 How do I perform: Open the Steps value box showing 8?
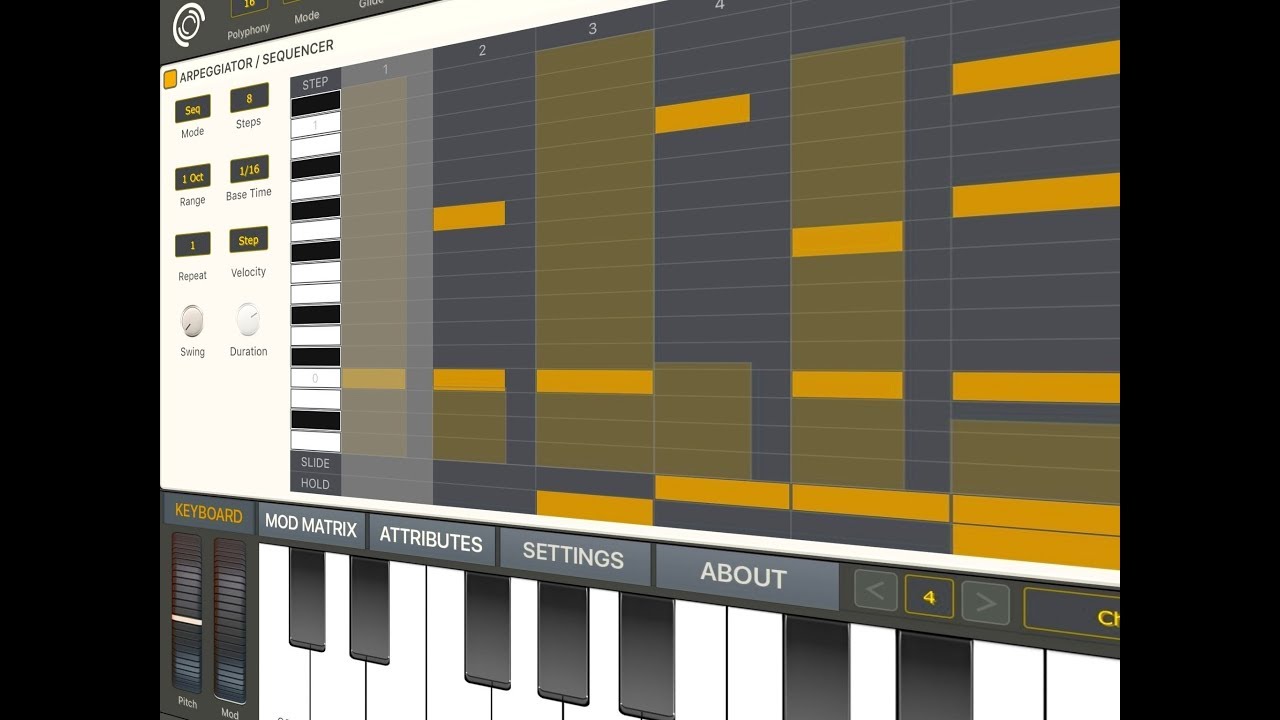249,99
